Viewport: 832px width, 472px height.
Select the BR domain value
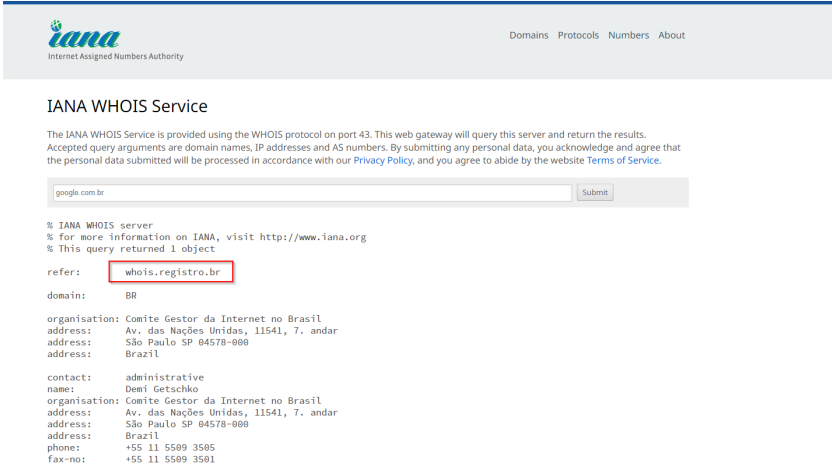click(131, 295)
